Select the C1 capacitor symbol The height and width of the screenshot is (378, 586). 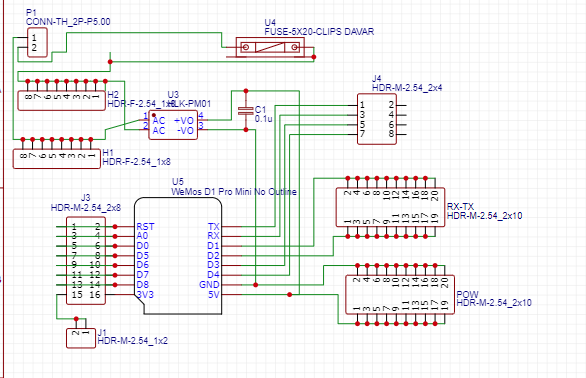[246, 110]
